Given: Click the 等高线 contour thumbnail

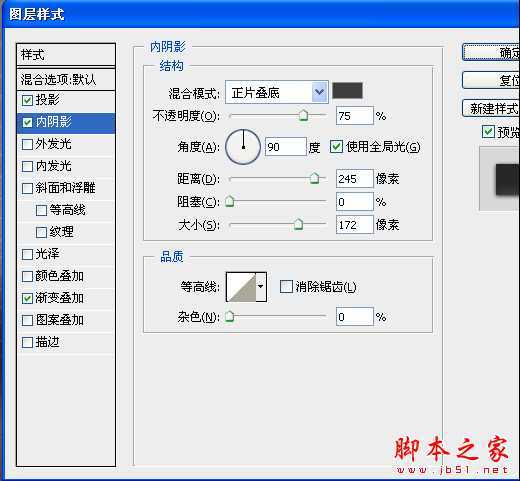Looking at the screenshot, I should coord(241,287).
